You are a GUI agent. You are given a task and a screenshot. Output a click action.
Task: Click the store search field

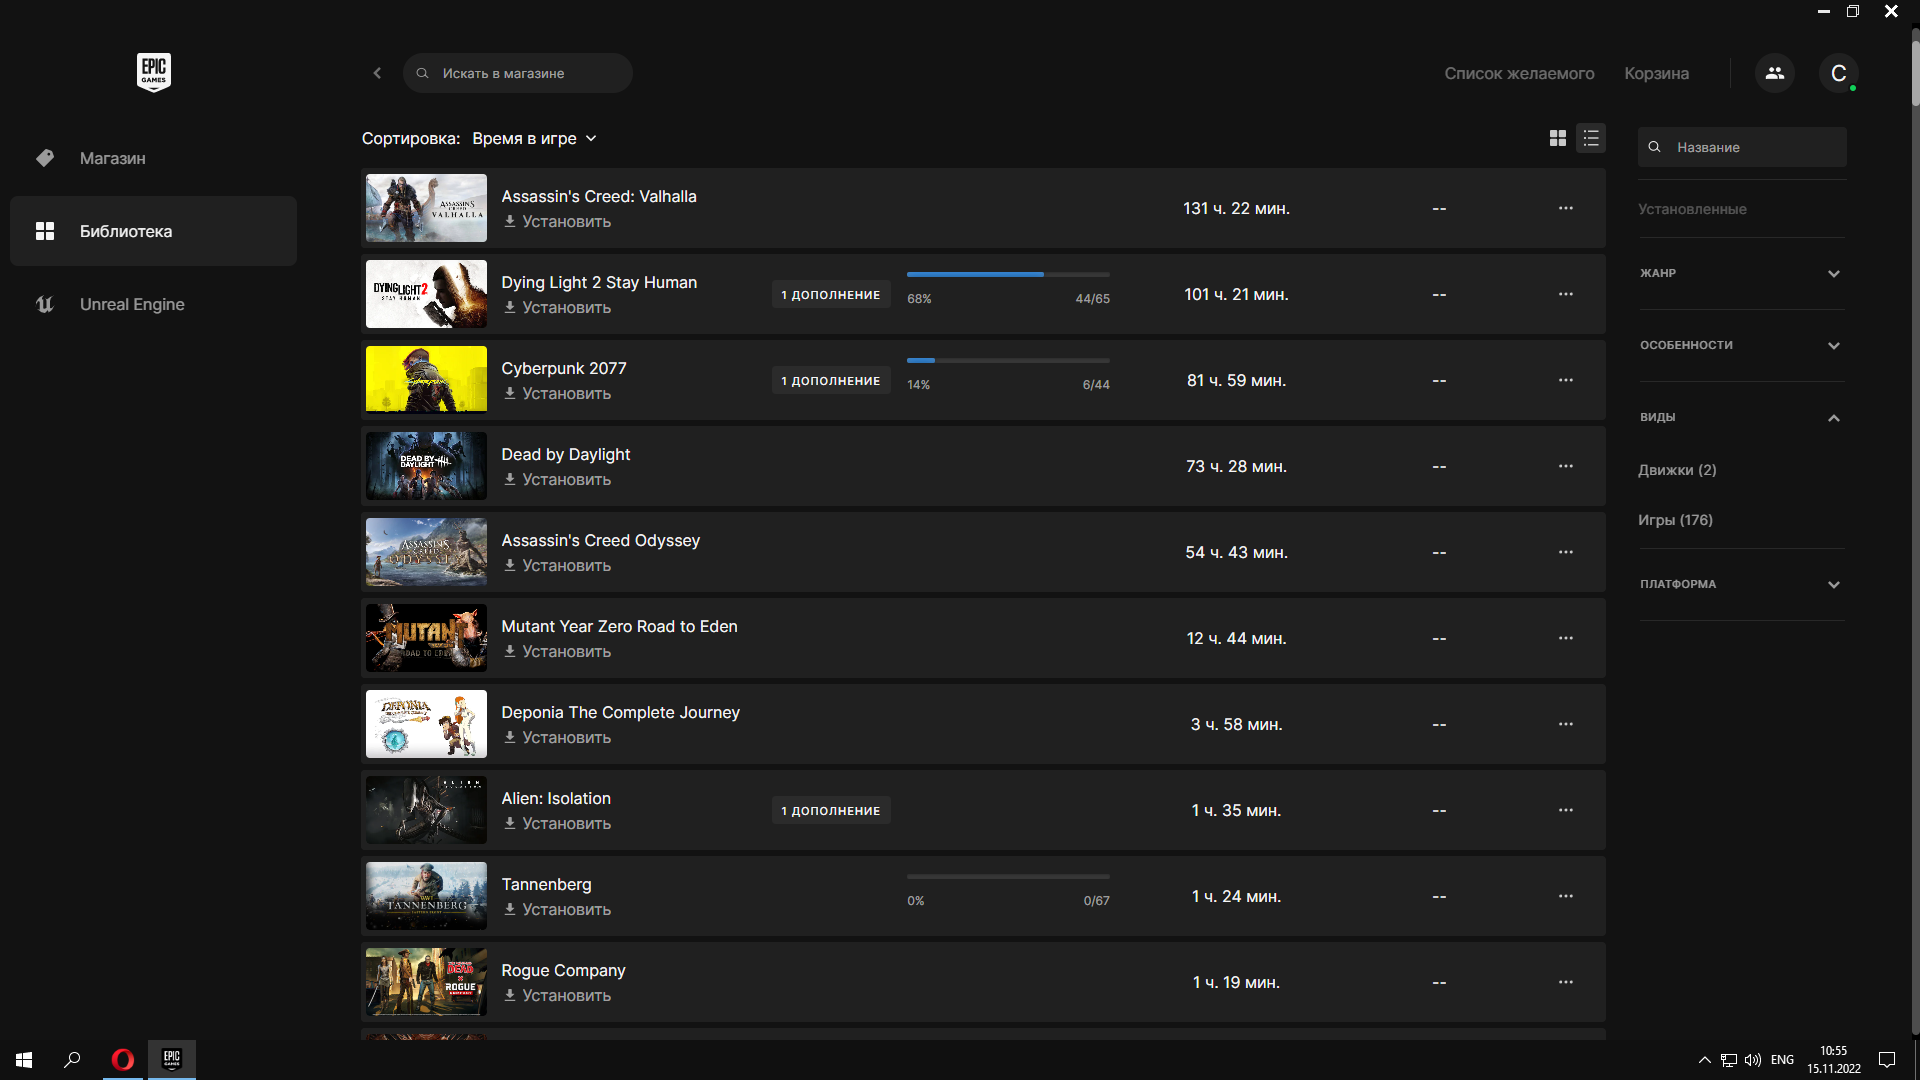point(518,73)
